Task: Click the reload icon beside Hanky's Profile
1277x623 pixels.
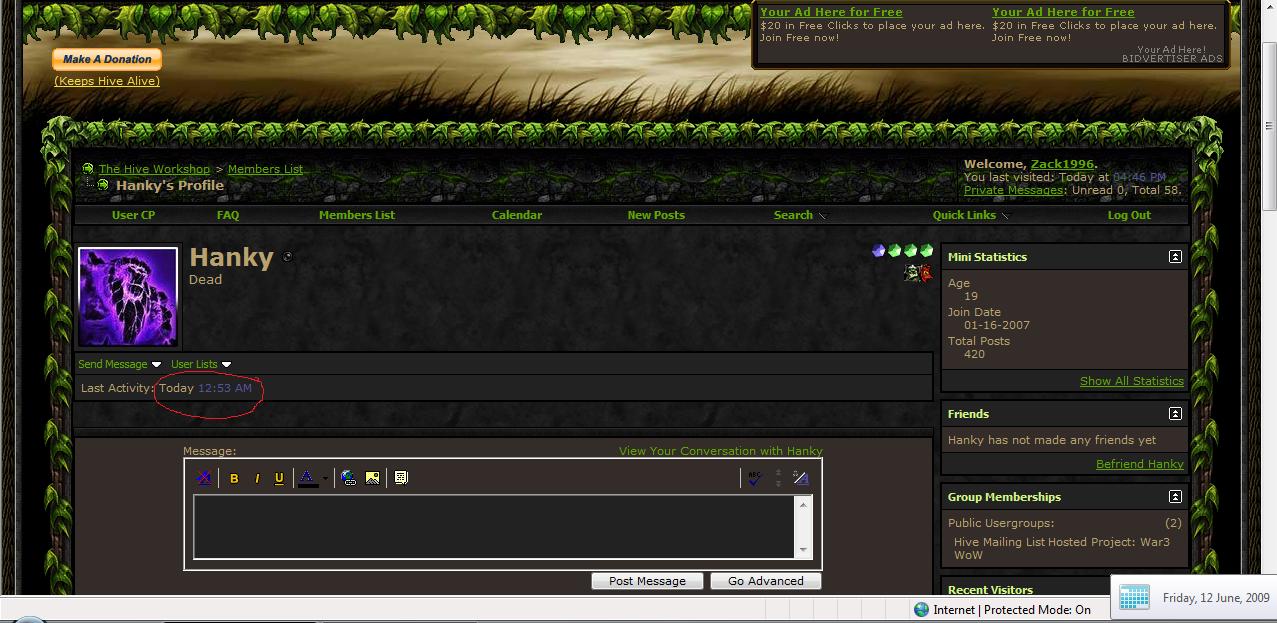Action: (101, 185)
